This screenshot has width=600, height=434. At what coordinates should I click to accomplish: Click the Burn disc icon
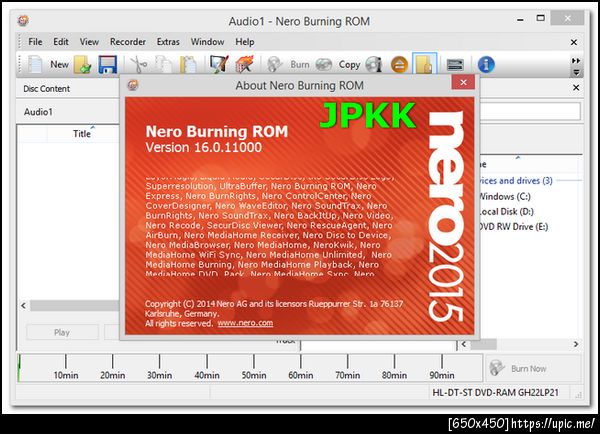(274, 64)
